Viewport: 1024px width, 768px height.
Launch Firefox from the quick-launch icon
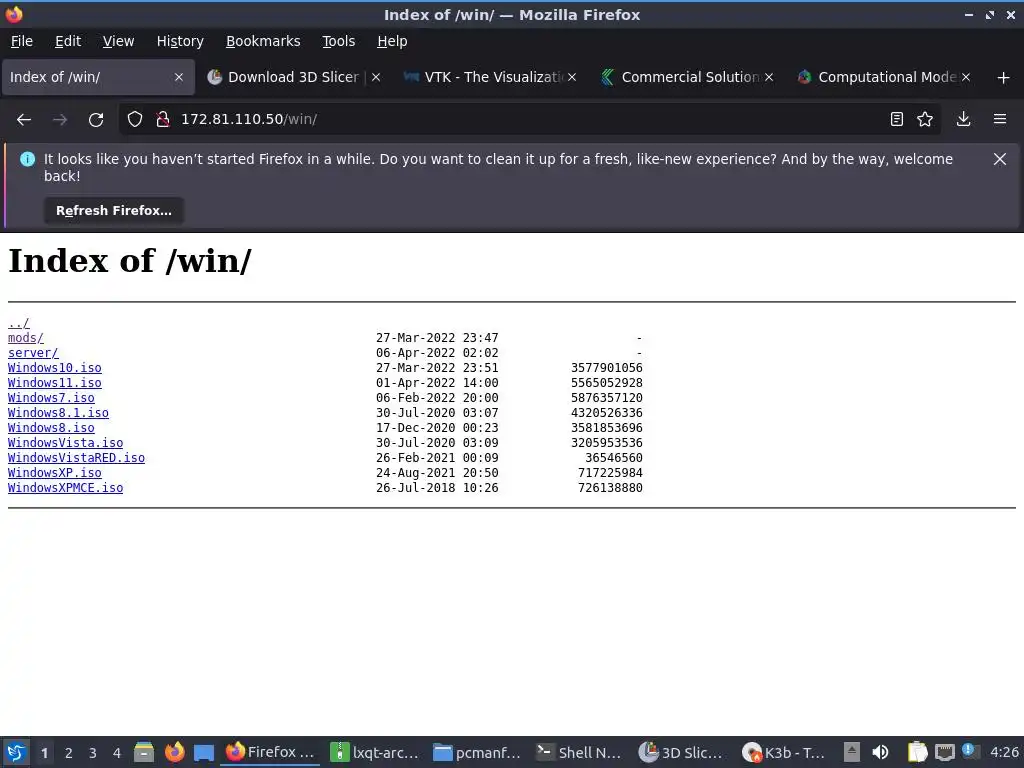tap(174, 752)
